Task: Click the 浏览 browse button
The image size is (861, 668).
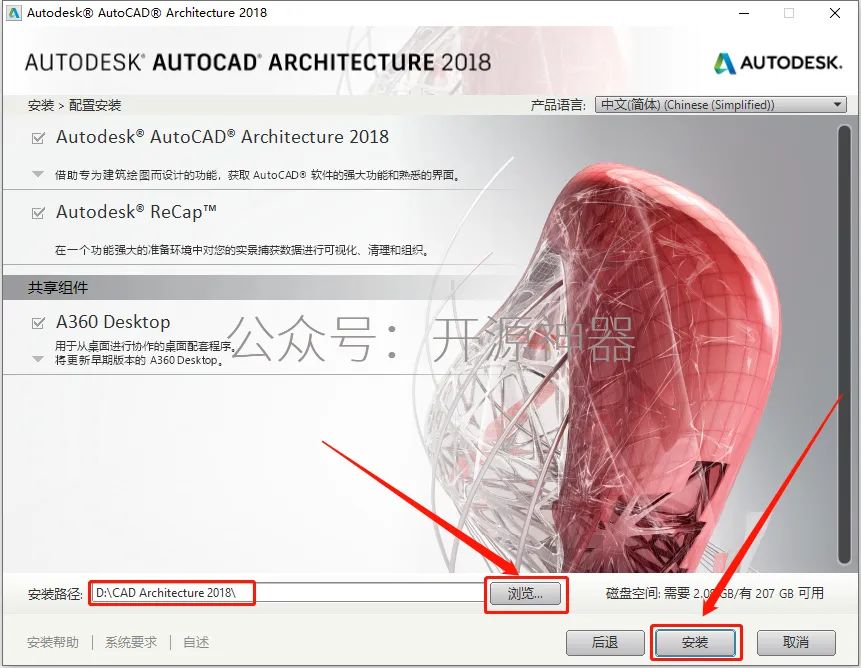Action: [x=525, y=593]
